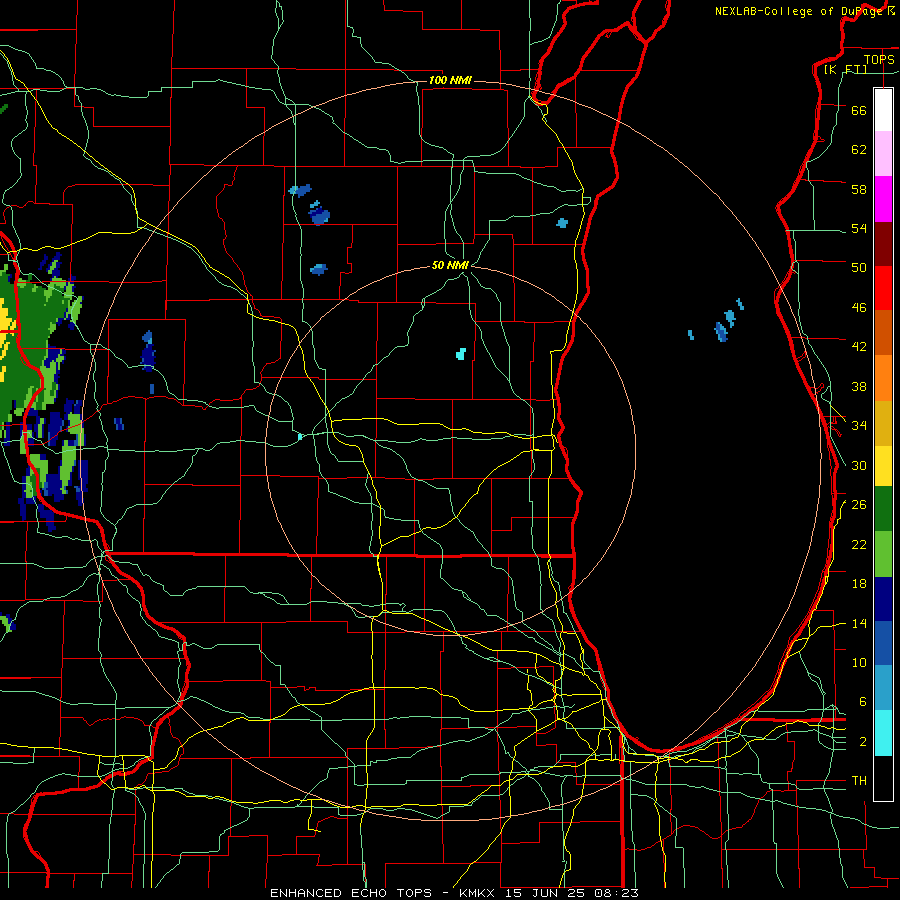Click the 'KMKX' radar site identifier
This screenshot has height=900, width=900.
tap(479, 893)
